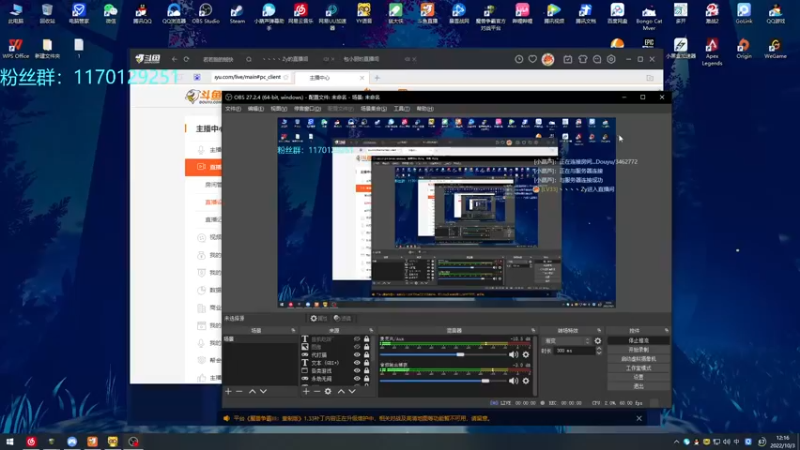
Task: Move selected source down in sources list
Action: click(352, 391)
